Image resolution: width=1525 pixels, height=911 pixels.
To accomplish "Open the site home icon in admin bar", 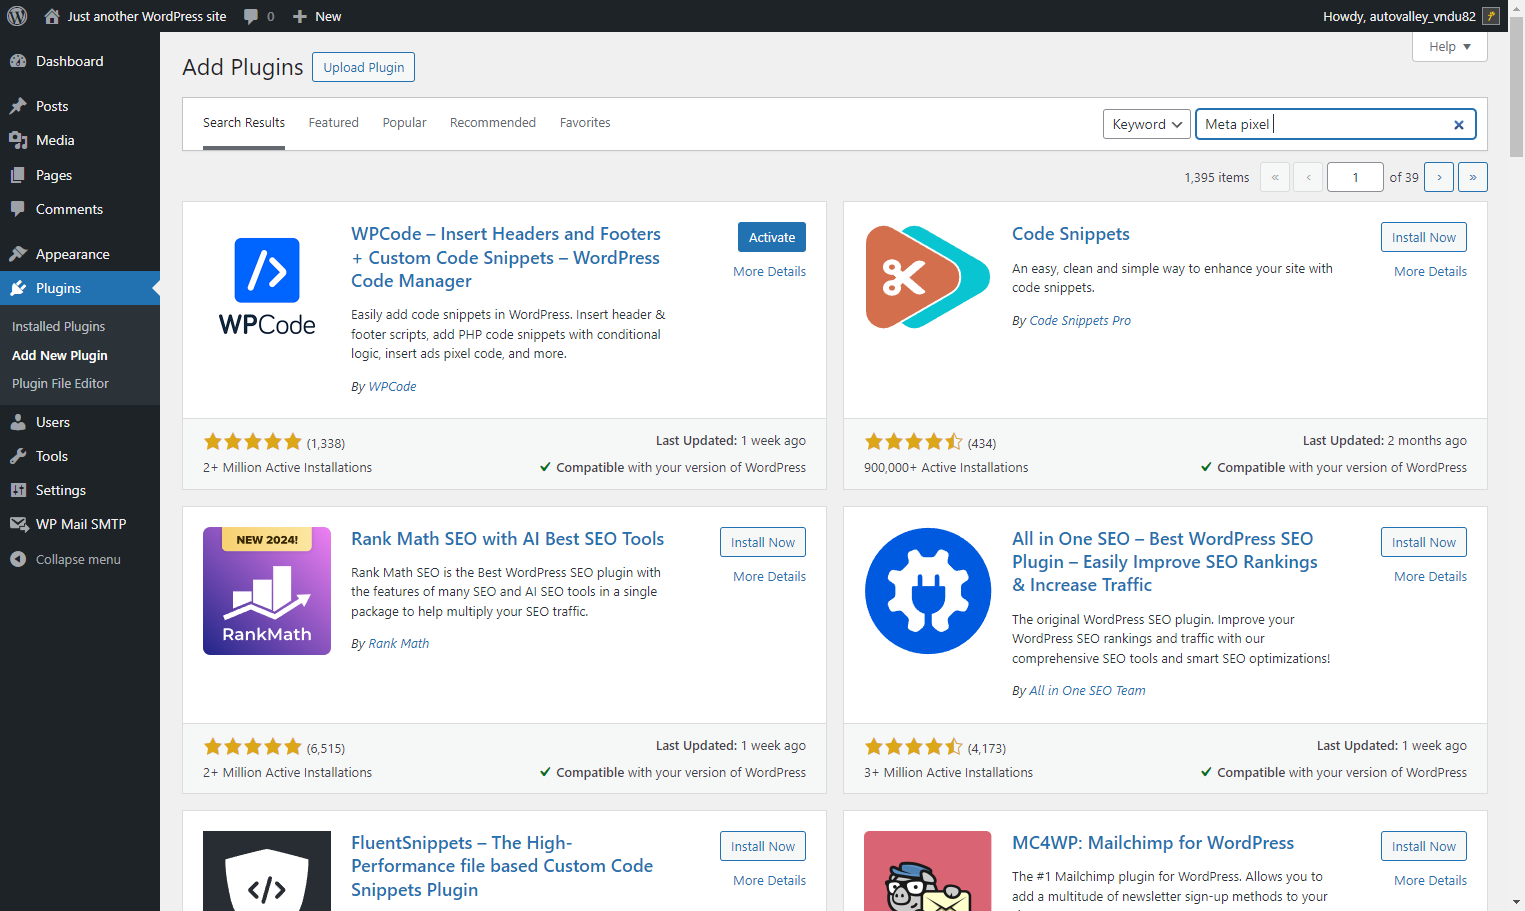I will click(x=52, y=16).
